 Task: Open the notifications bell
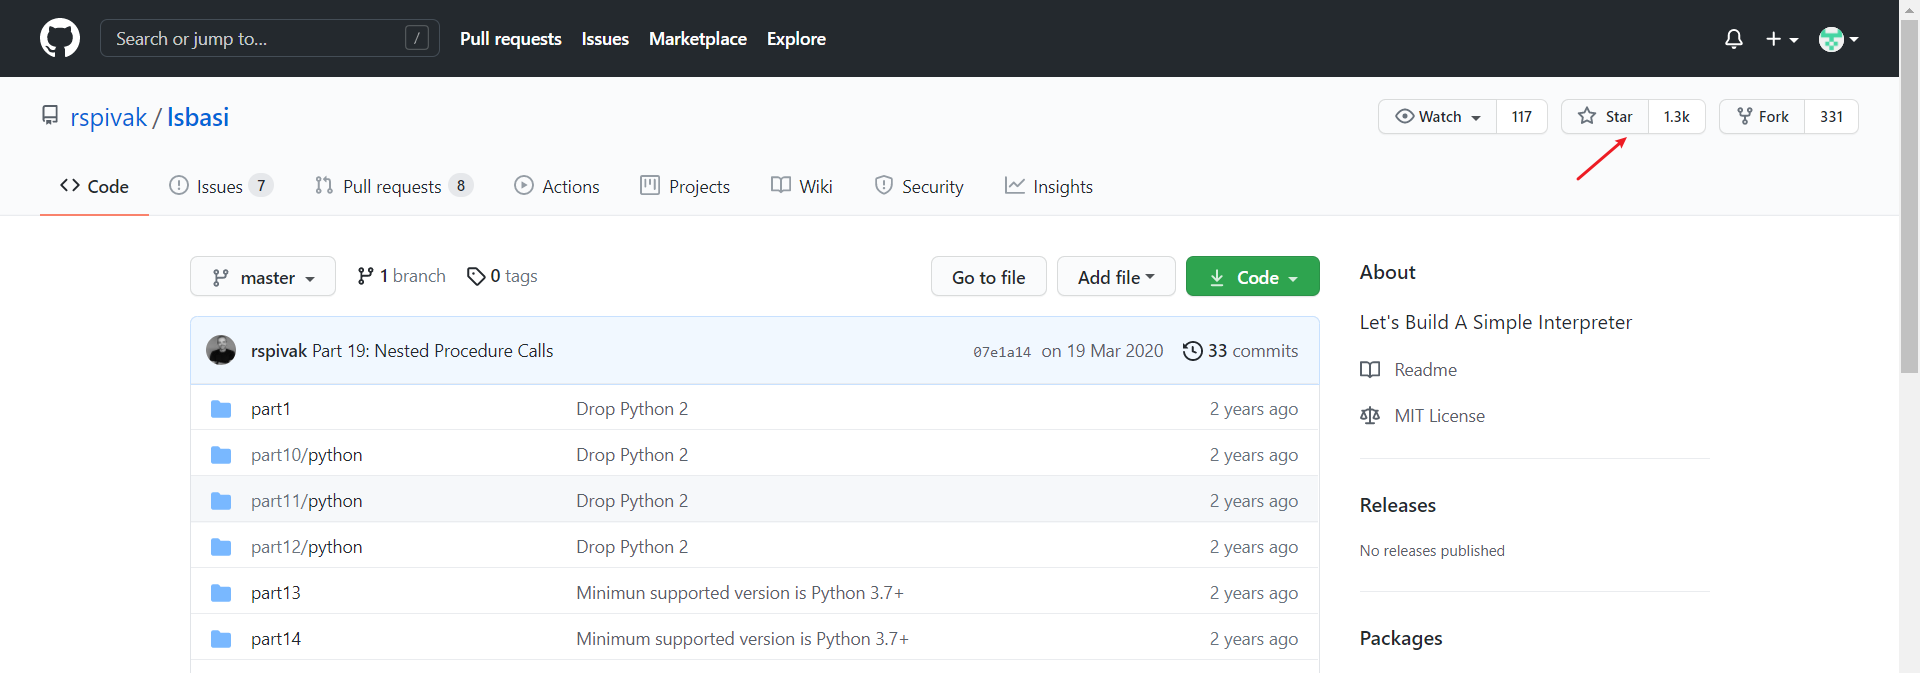coord(1734,39)
